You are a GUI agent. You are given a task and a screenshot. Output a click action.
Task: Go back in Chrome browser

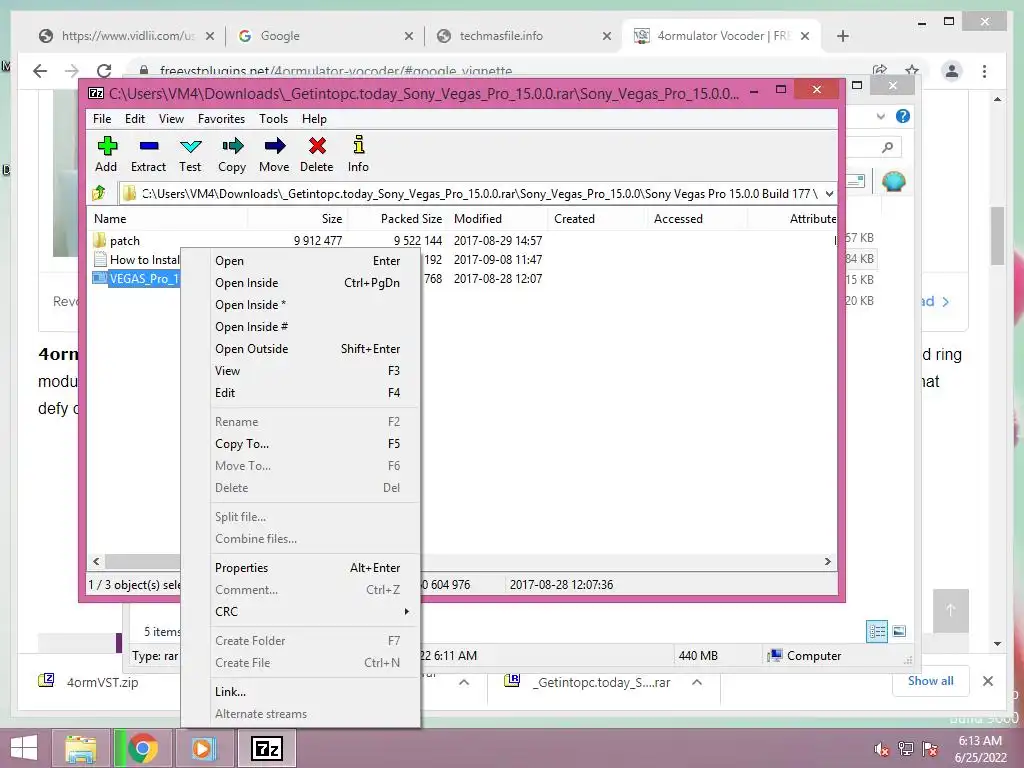tap(40, 71)
